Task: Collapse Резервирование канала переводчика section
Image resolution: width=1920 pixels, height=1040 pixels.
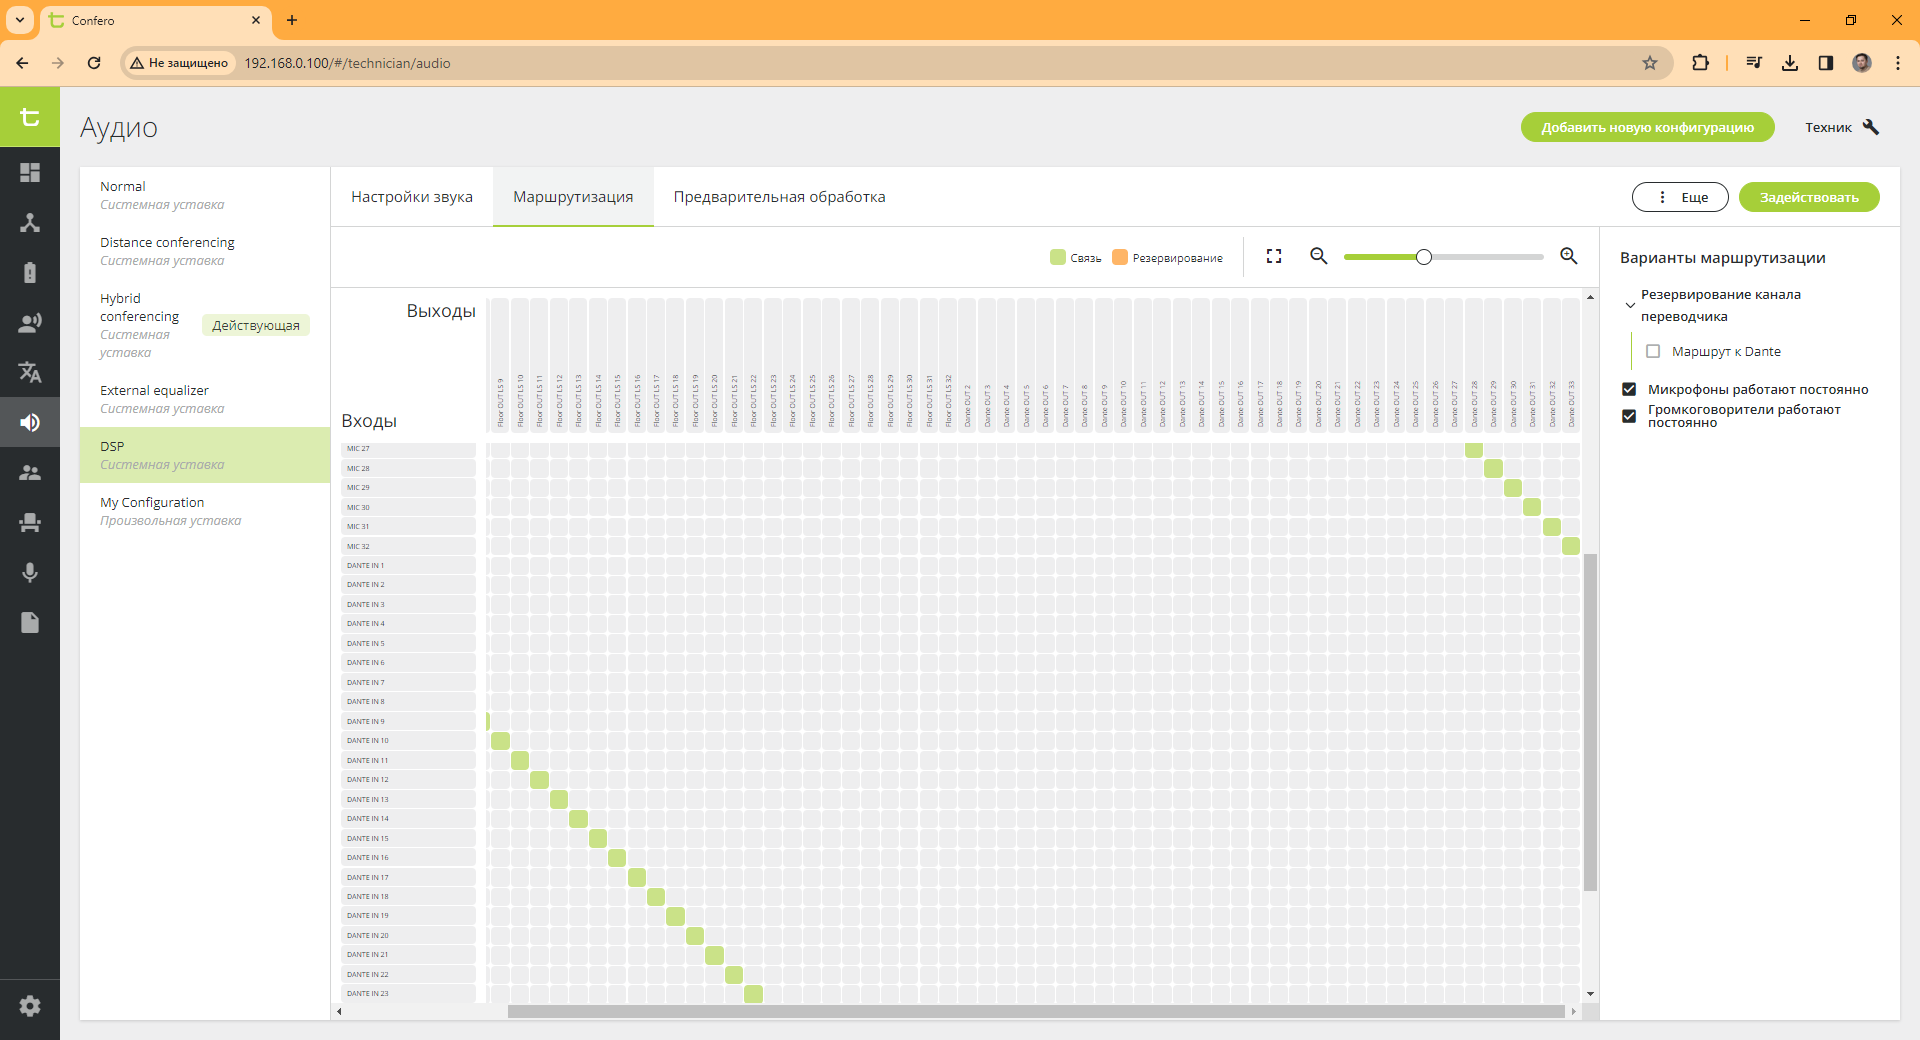Action: (1630, 305)
